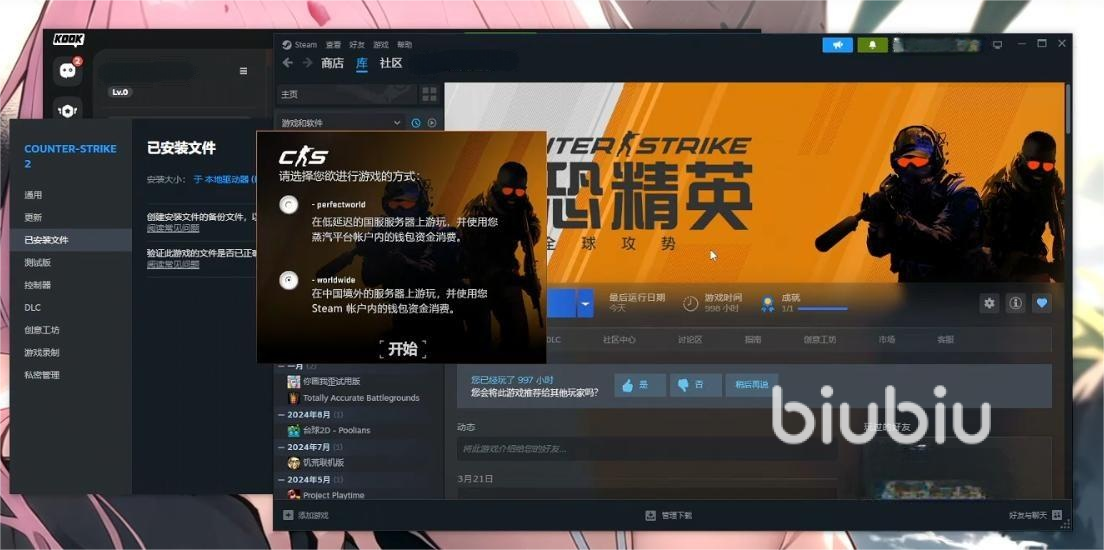Click the game info icon
This screenshot has width=1104, height=550.
click(1015, 303)
